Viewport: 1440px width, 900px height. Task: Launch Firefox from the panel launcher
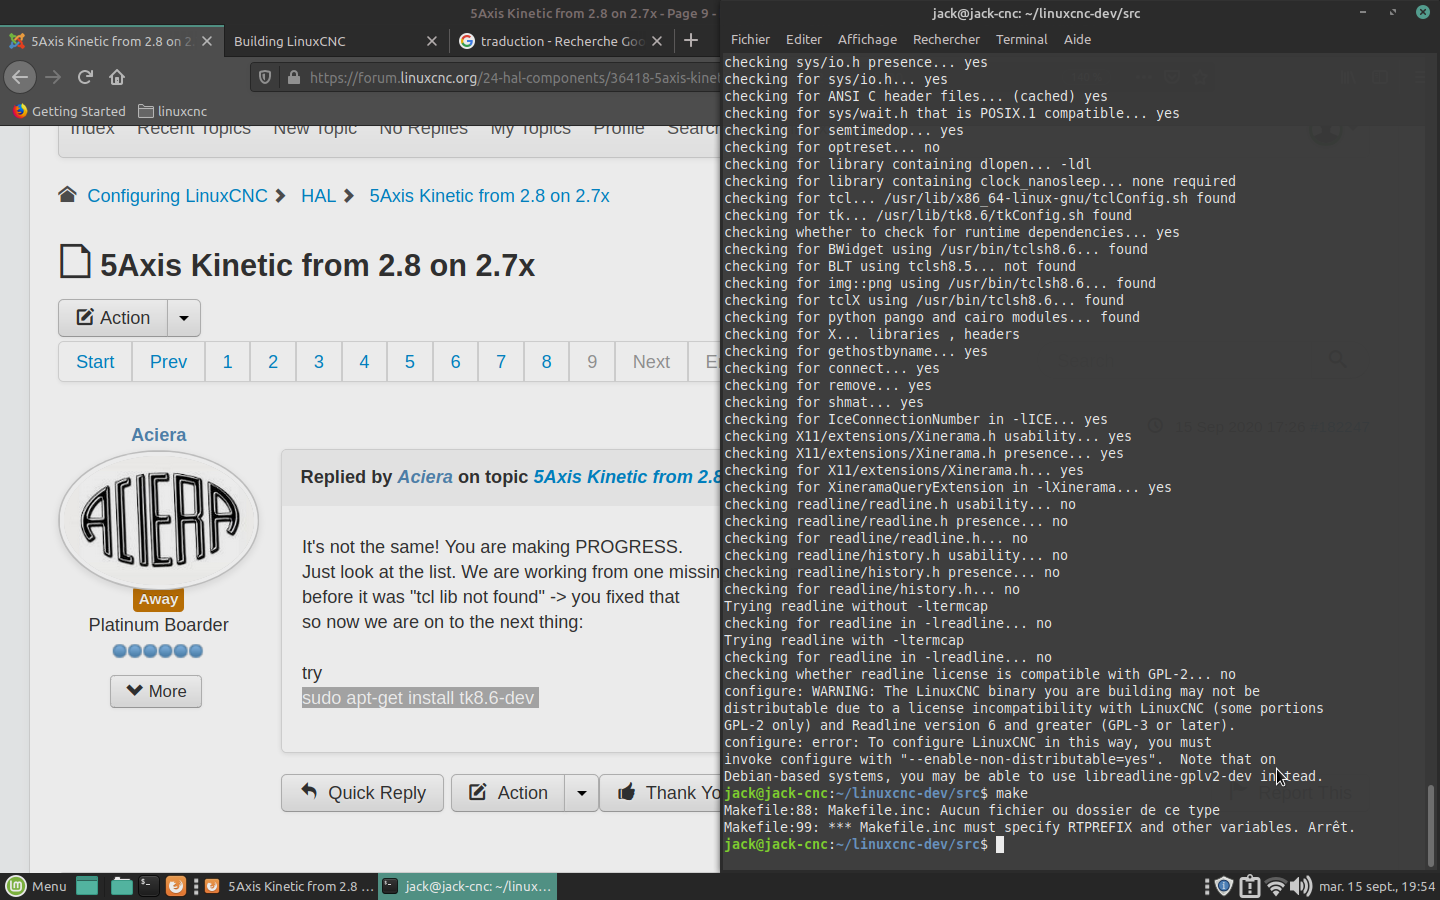pos(175,886)
